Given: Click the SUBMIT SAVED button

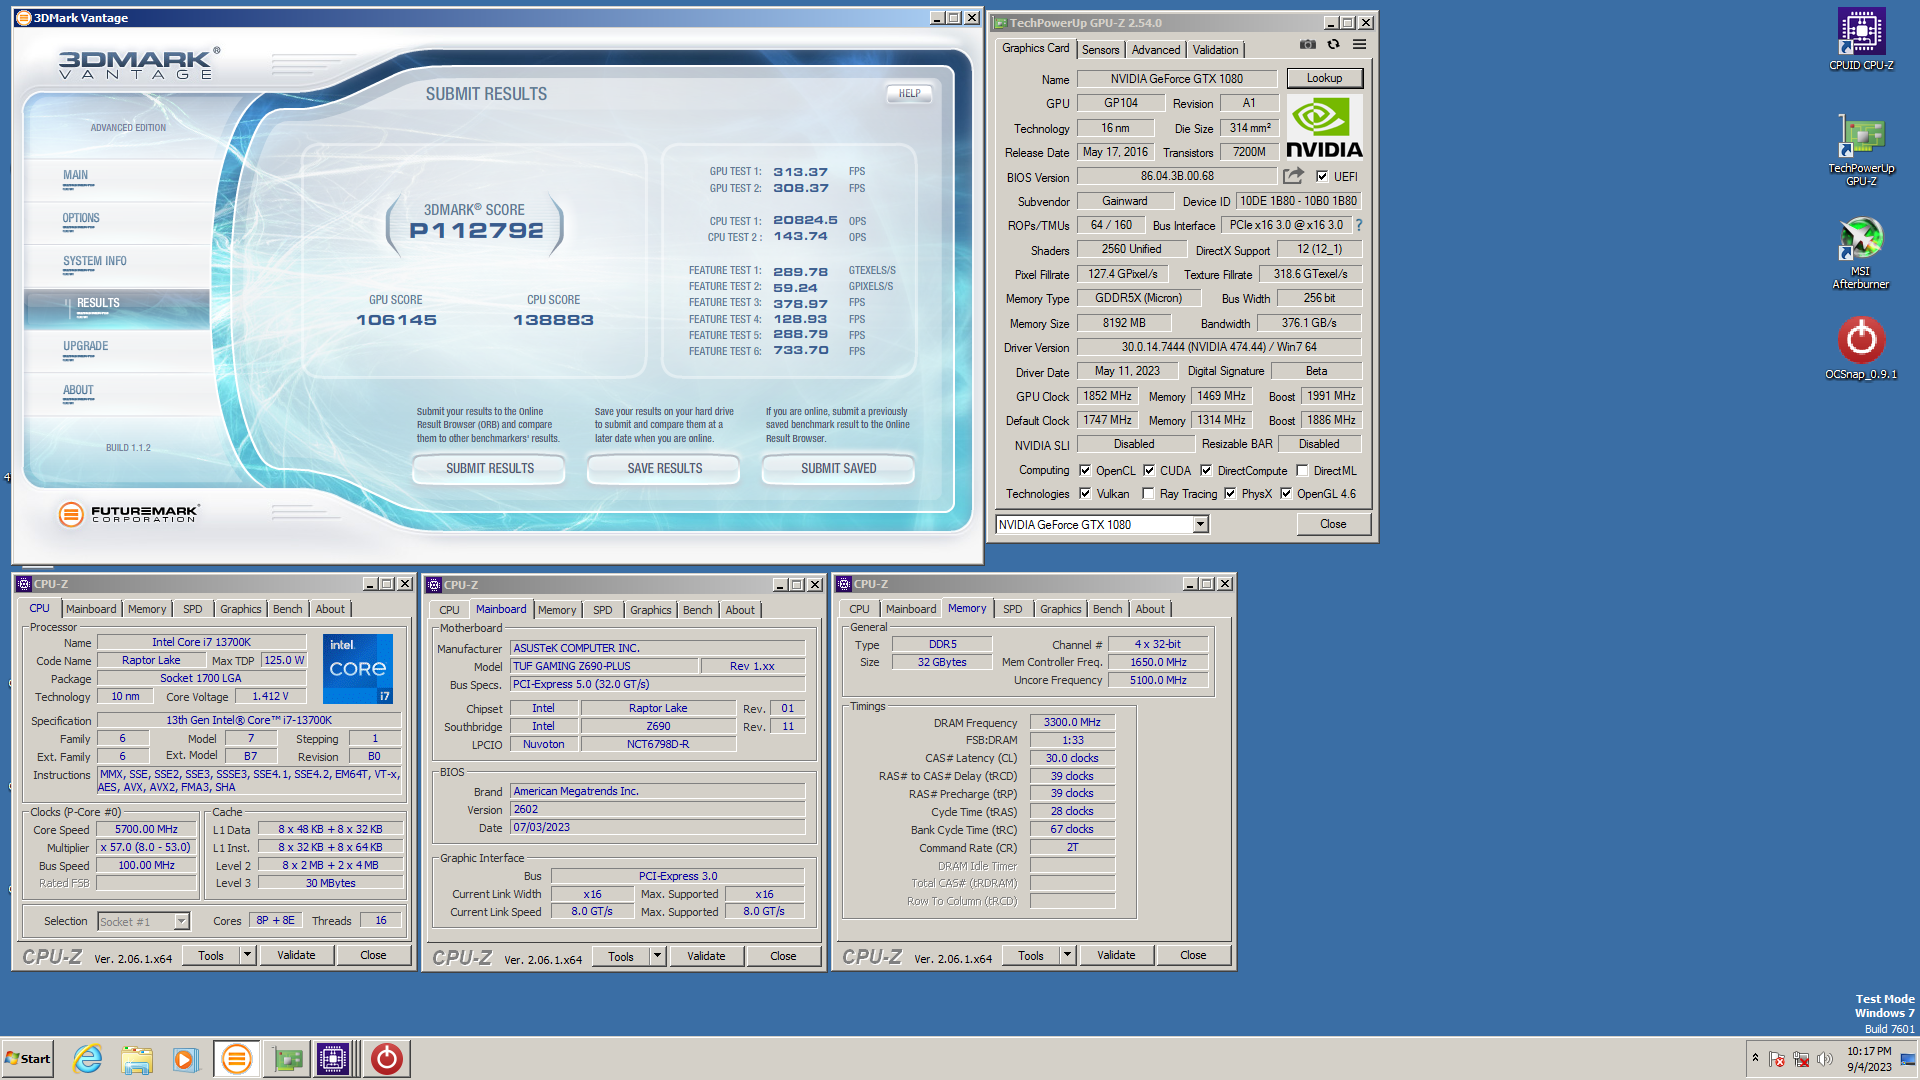Looking at the screenshot, I should coord(839,468).
